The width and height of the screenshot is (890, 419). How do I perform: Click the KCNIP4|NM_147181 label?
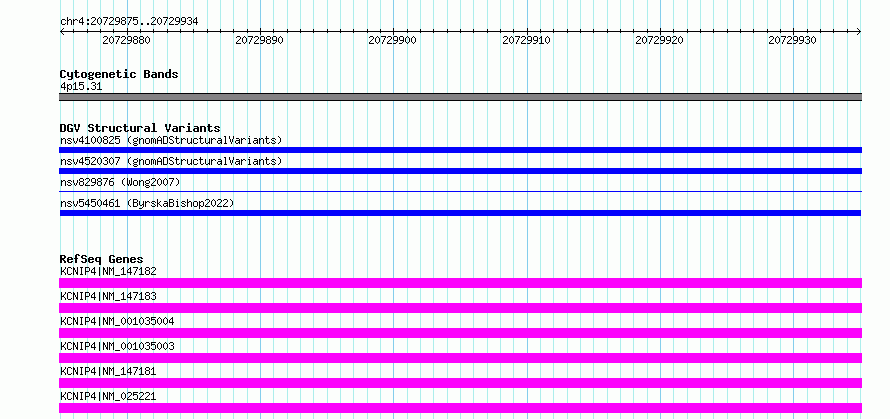coord(108,371)
